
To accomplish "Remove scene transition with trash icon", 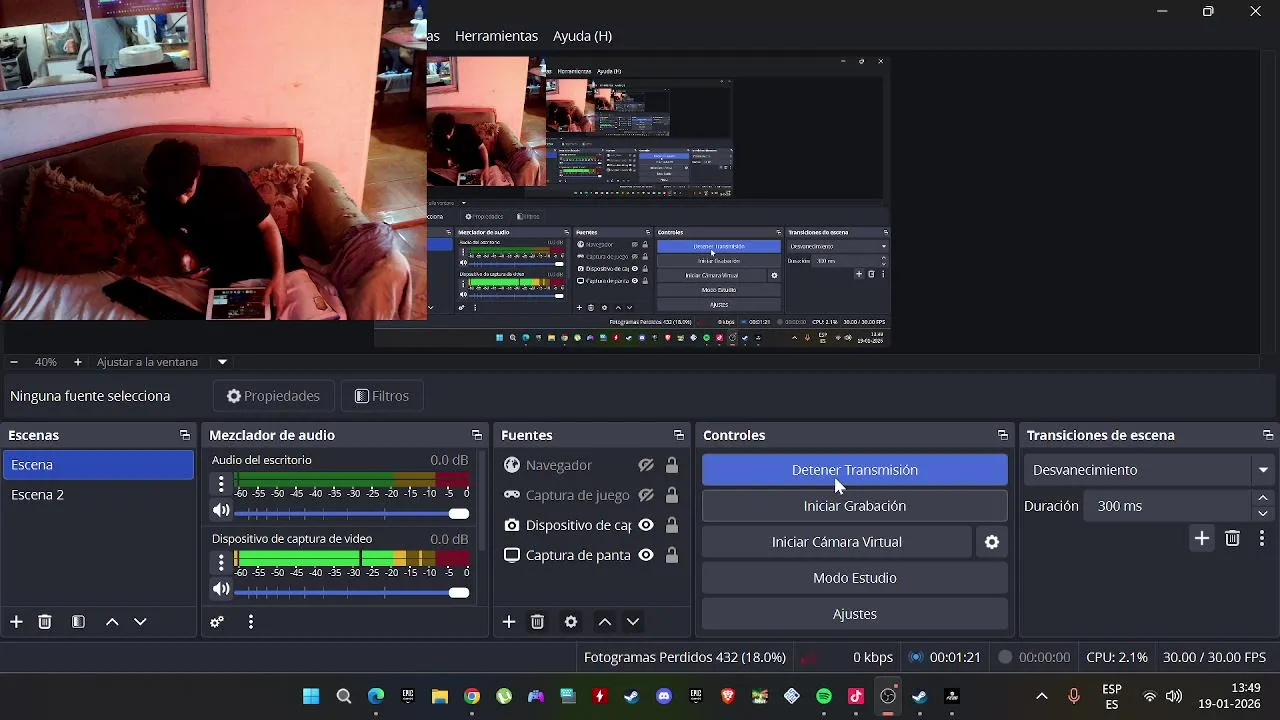I will (1232, 538).
